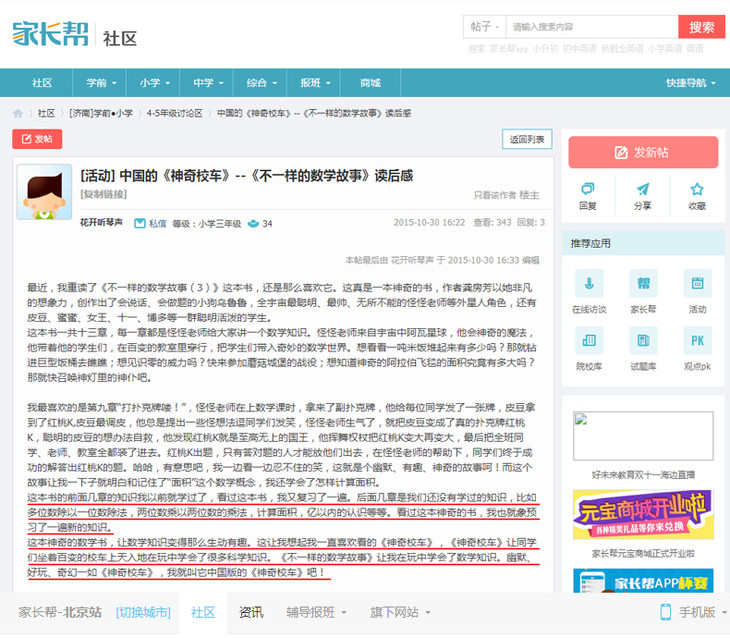Click the 新概念英语 hot search keyword

pyautogui.click(x=622, y=48)
